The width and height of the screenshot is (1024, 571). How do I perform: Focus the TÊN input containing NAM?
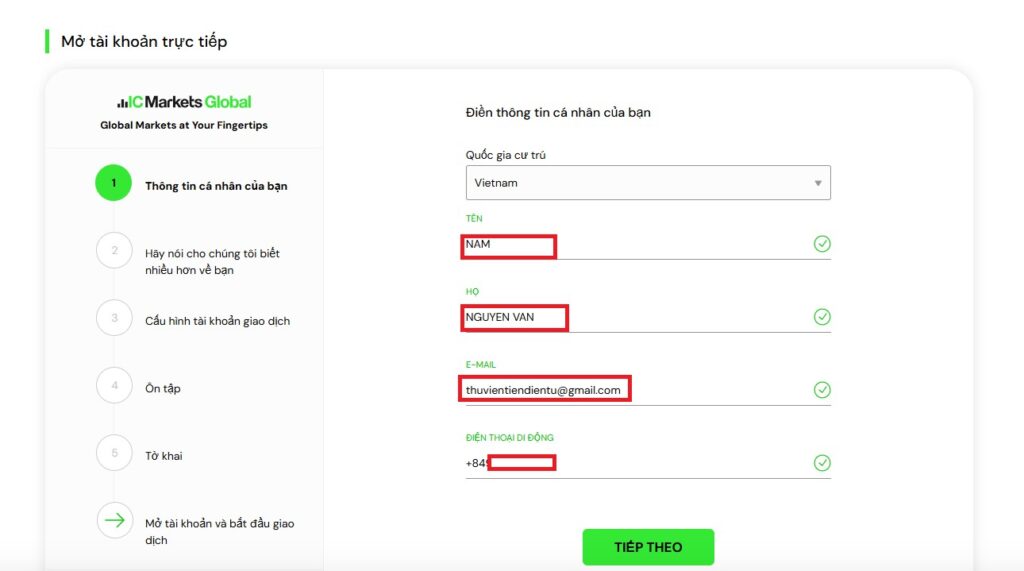(640, 245)
